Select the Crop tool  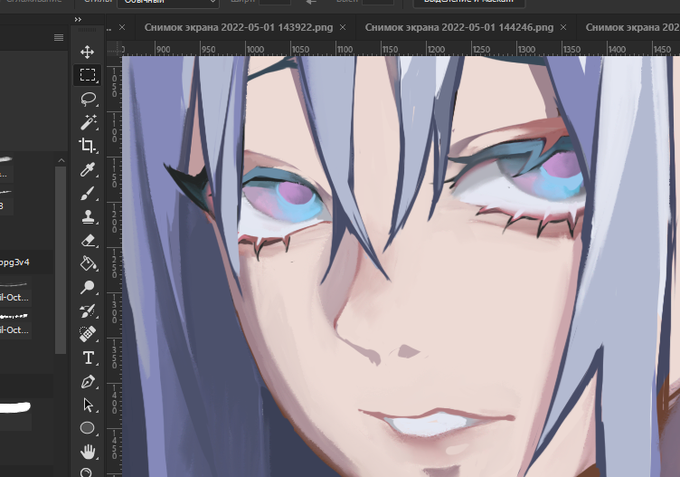88,145
